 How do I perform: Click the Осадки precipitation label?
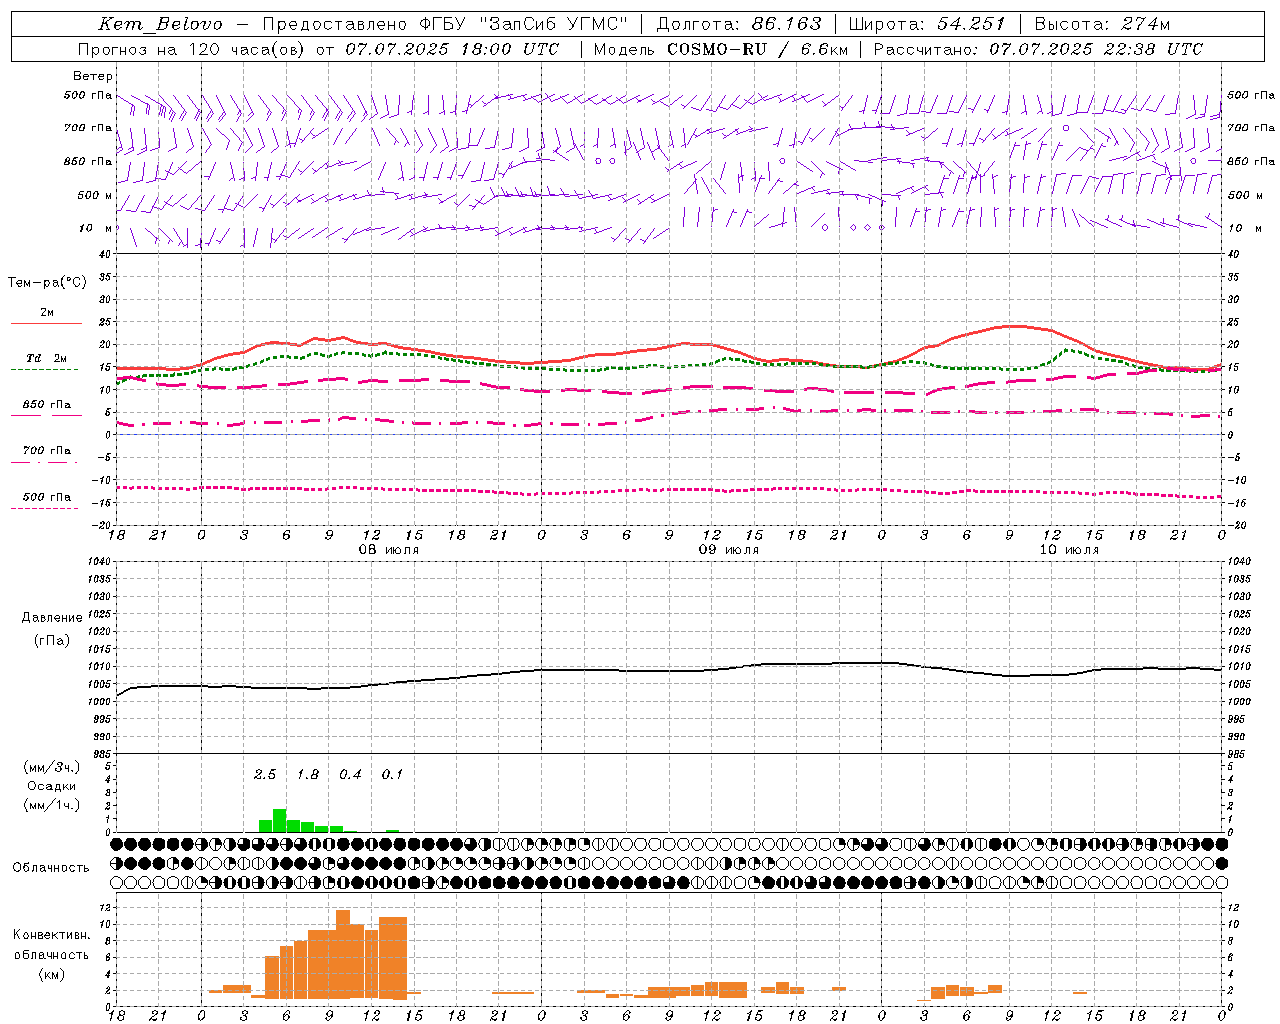(x=52, y=786)
